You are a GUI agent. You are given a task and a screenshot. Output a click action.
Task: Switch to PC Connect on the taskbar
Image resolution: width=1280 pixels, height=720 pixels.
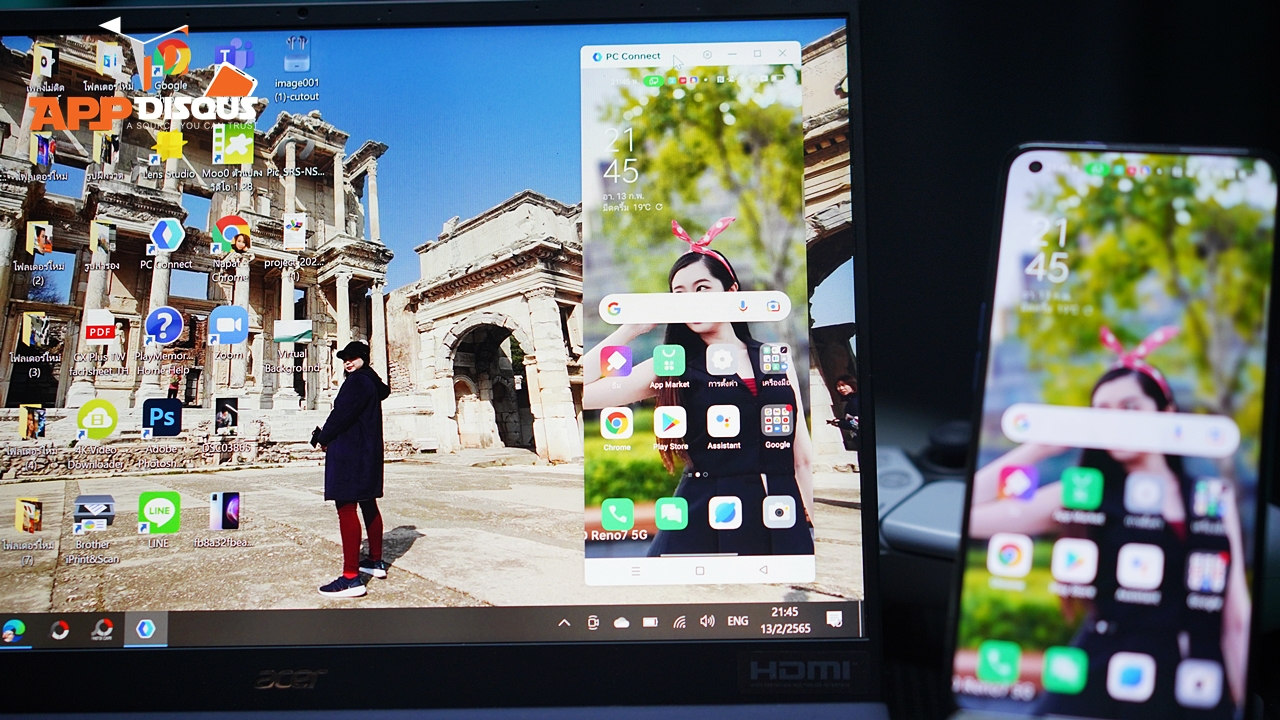point(146,629)
